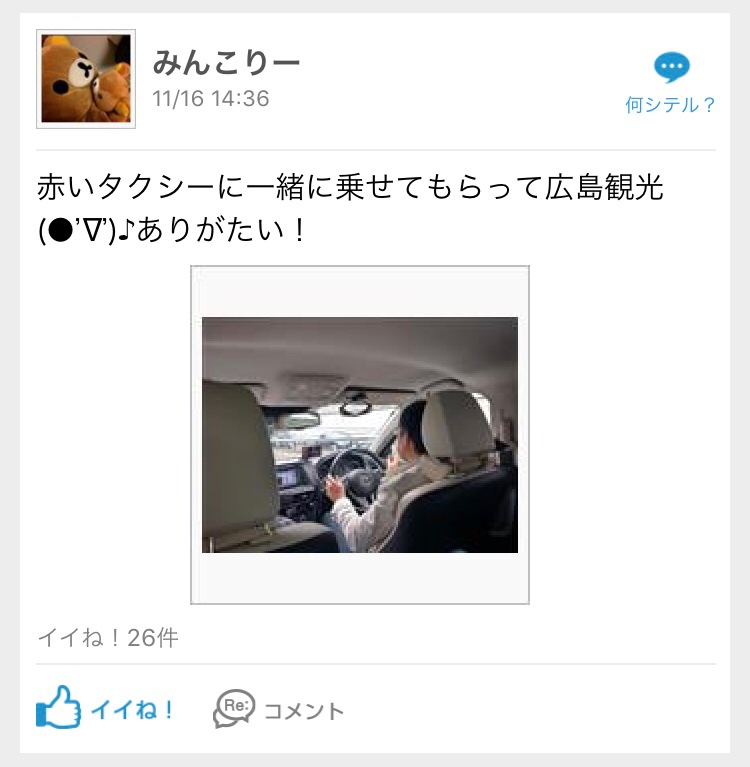Click the steering wheel in the photo
Image resolution: width=750 pixels, height=767 pixels.
point(355,479)
